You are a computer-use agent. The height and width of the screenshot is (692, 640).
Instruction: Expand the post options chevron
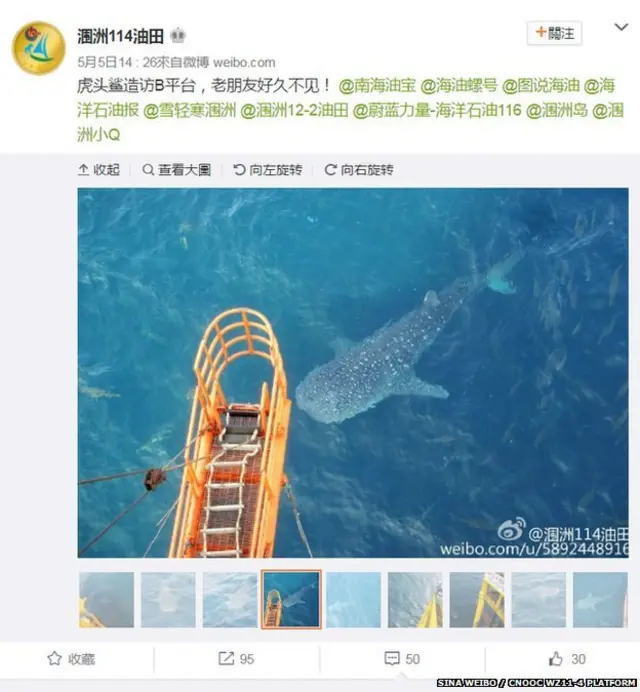621,27
